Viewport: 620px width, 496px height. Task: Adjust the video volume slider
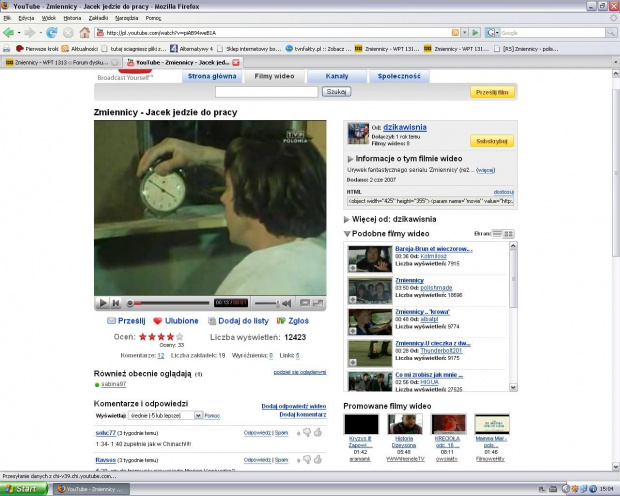(x=268, y=303)
